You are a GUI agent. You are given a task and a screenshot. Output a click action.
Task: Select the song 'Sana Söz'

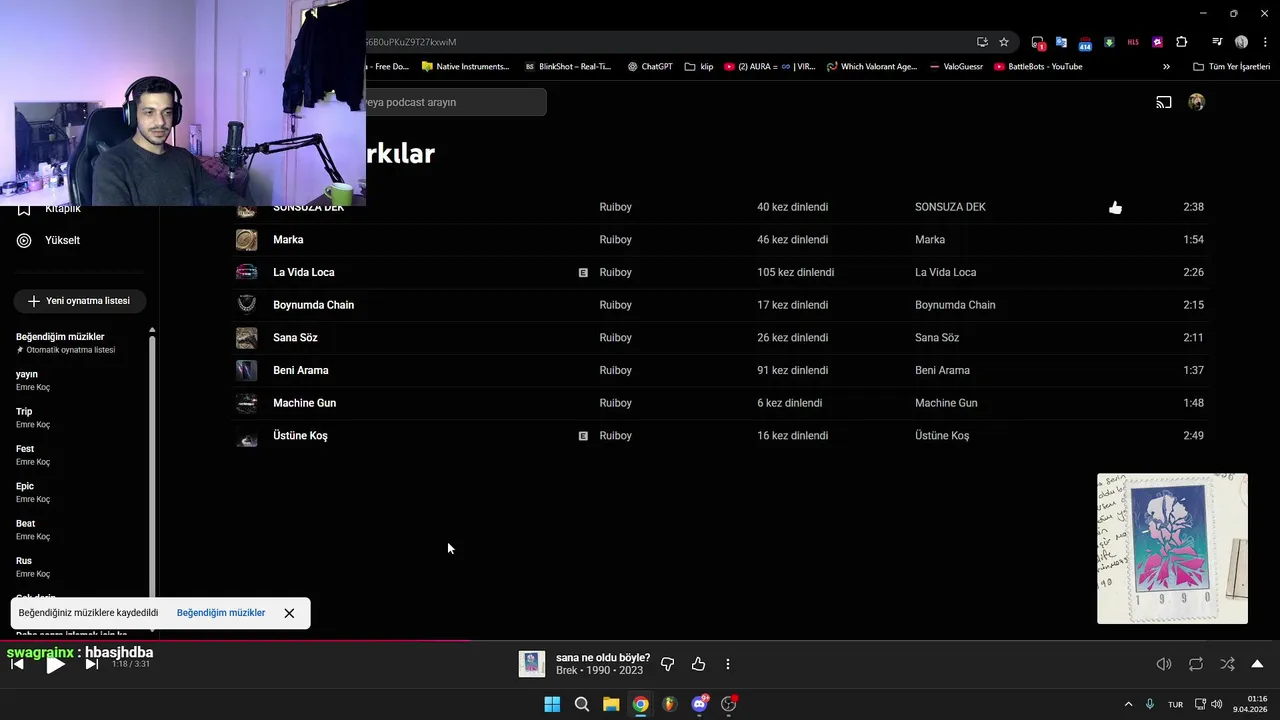coord(295,338)
